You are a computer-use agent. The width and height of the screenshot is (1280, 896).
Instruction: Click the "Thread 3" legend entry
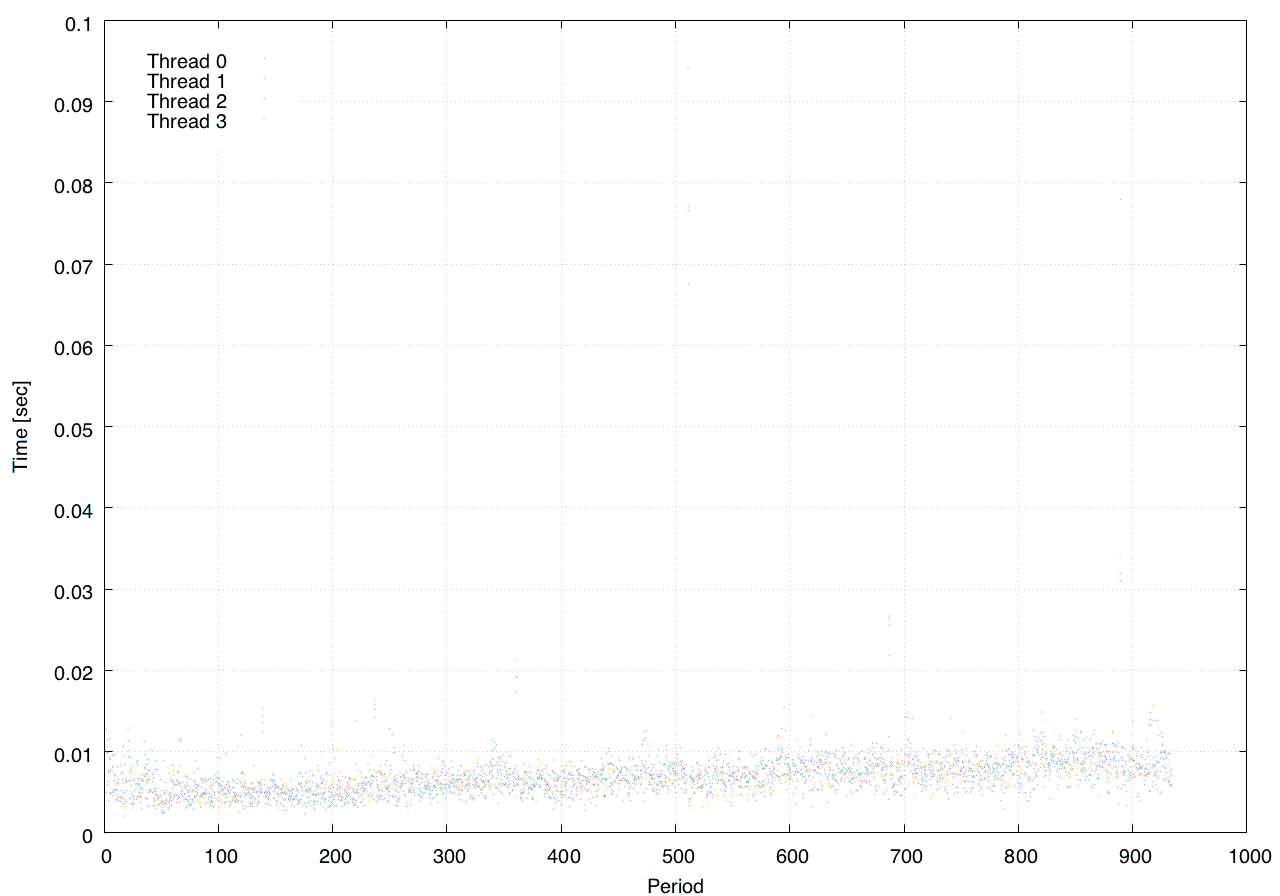point(187,122)
